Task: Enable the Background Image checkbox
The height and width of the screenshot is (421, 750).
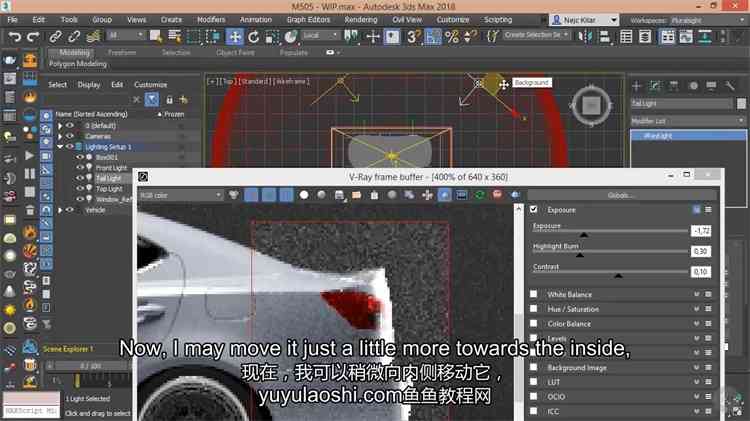Action: 534,367
